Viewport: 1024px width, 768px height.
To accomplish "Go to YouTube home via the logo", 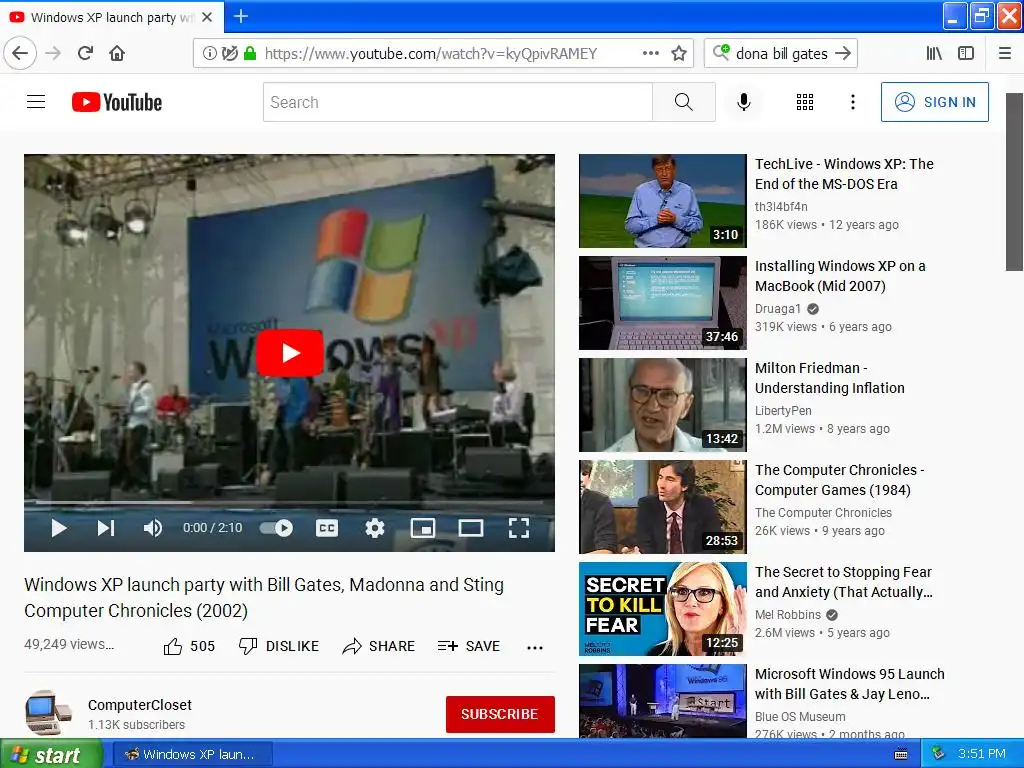I will click(x=117, y=102).
